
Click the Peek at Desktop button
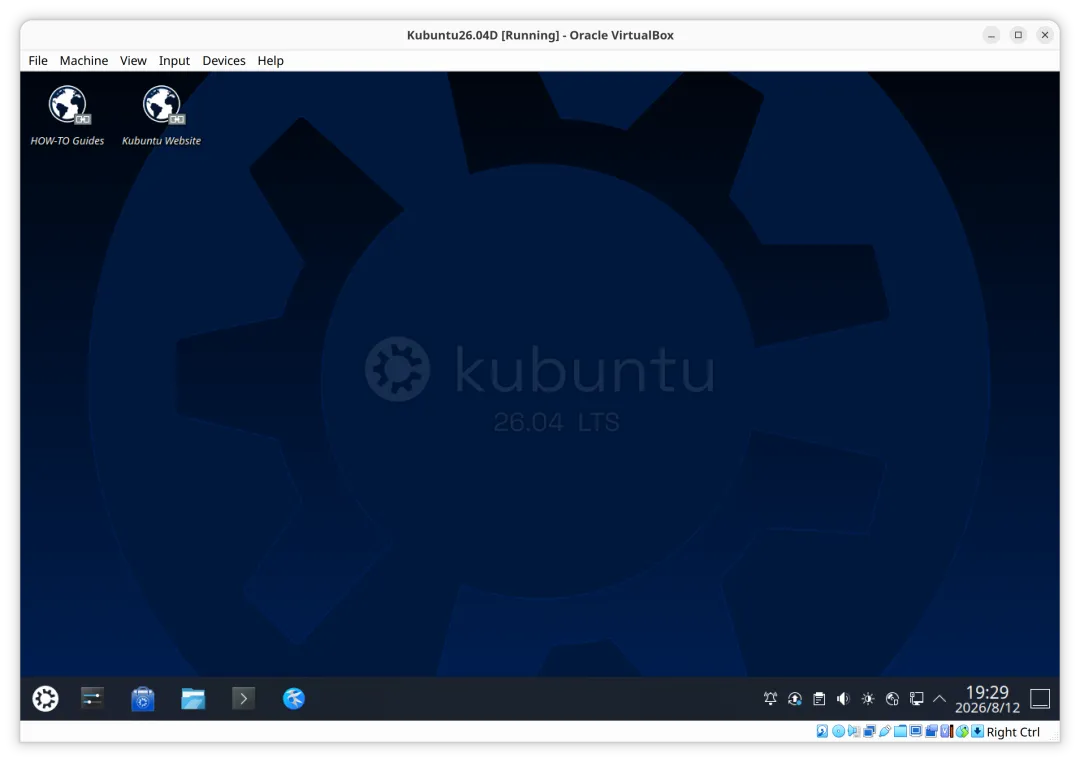1040,699
